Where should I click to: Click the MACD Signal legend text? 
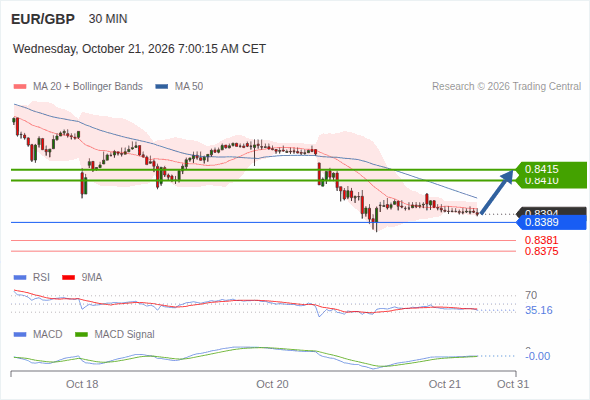tap(124, 335)
